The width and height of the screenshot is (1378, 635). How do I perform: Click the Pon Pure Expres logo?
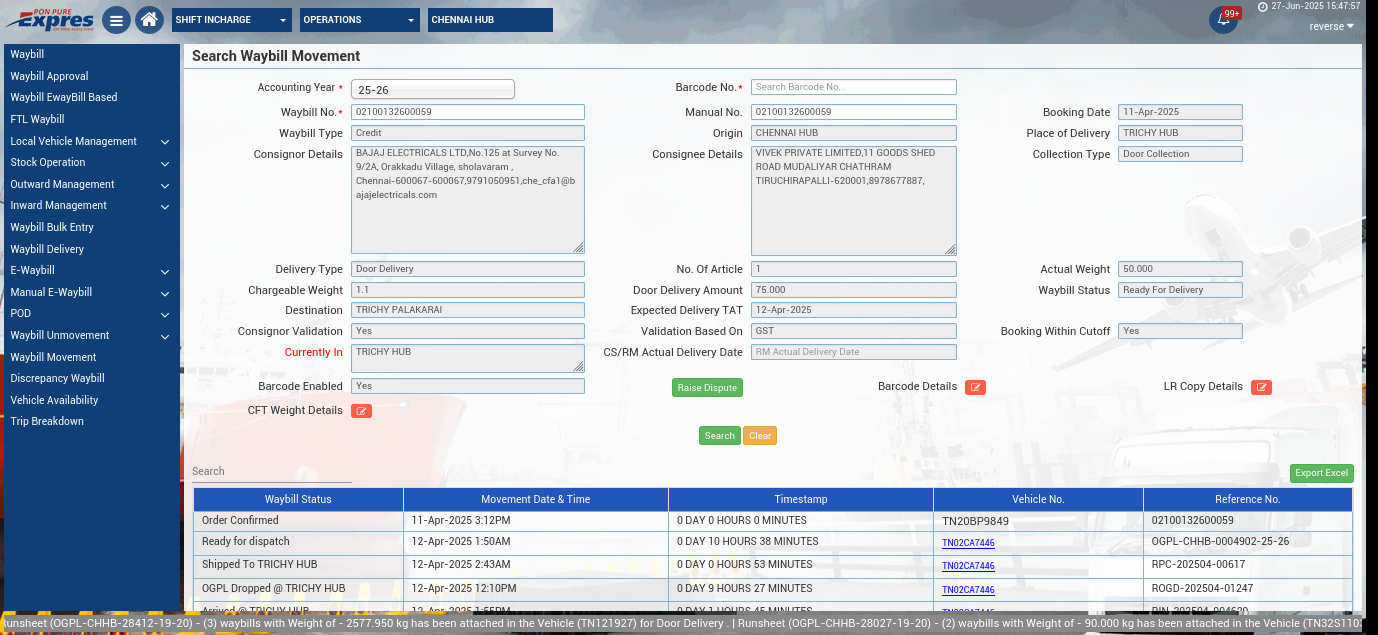[50, 20]
